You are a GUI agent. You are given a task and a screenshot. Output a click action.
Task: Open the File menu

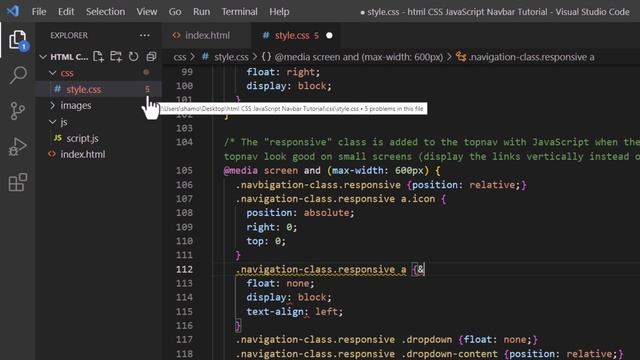point(39,12)
